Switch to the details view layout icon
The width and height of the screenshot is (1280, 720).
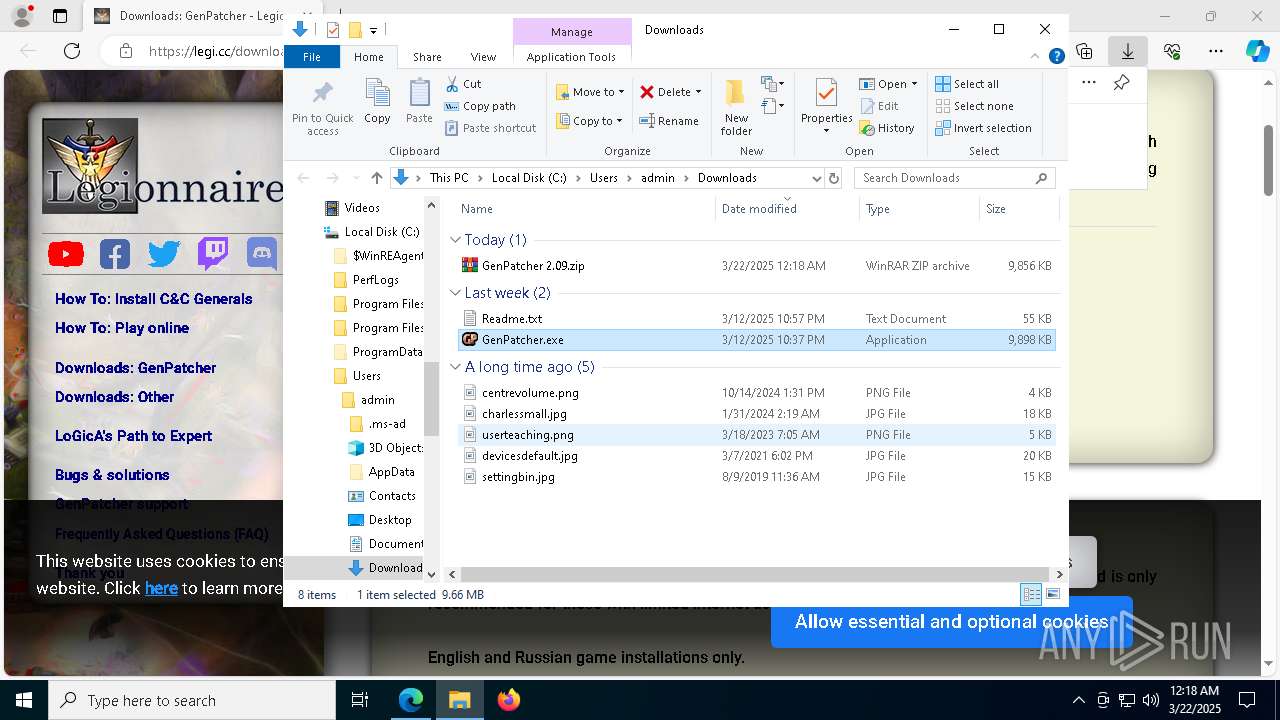point(1031,594)
